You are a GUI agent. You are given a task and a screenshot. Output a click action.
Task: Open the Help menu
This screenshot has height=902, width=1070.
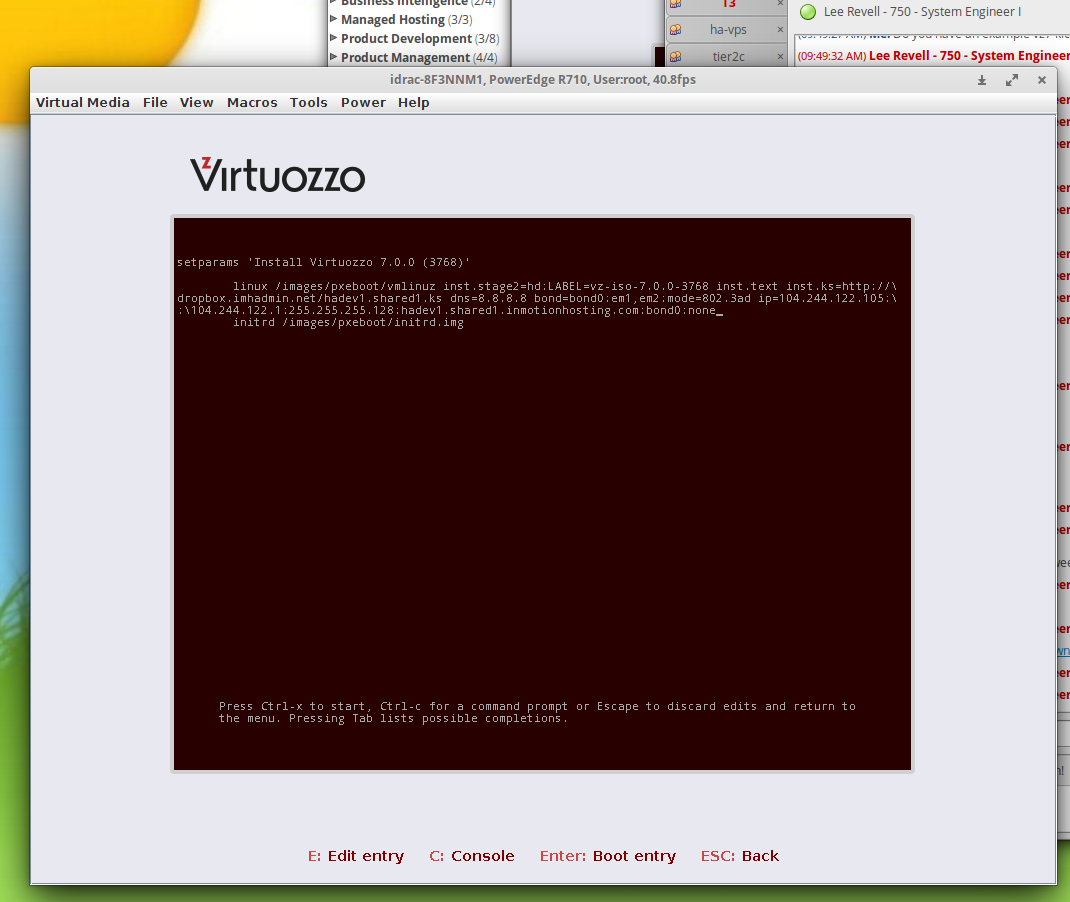[413, 102]
